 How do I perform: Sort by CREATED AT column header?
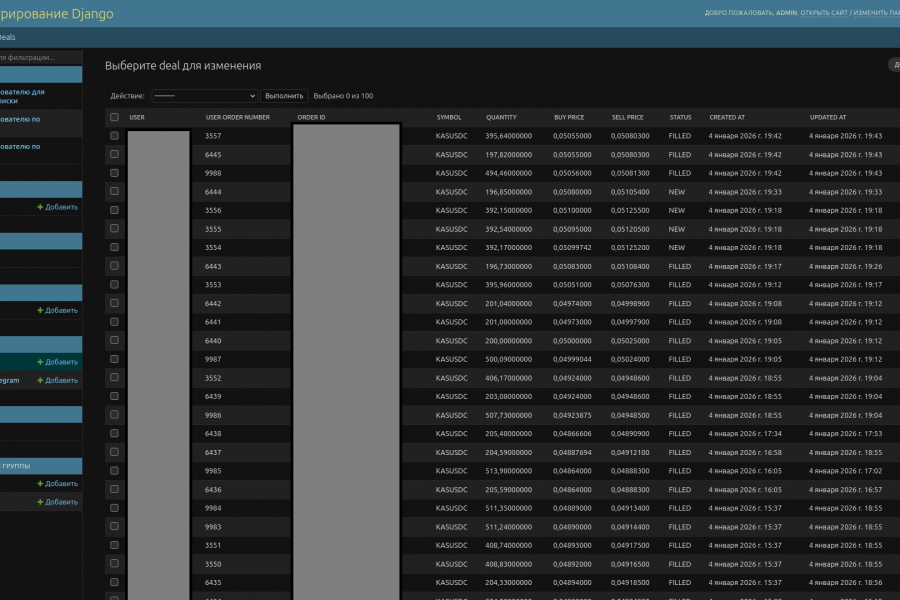727,117
